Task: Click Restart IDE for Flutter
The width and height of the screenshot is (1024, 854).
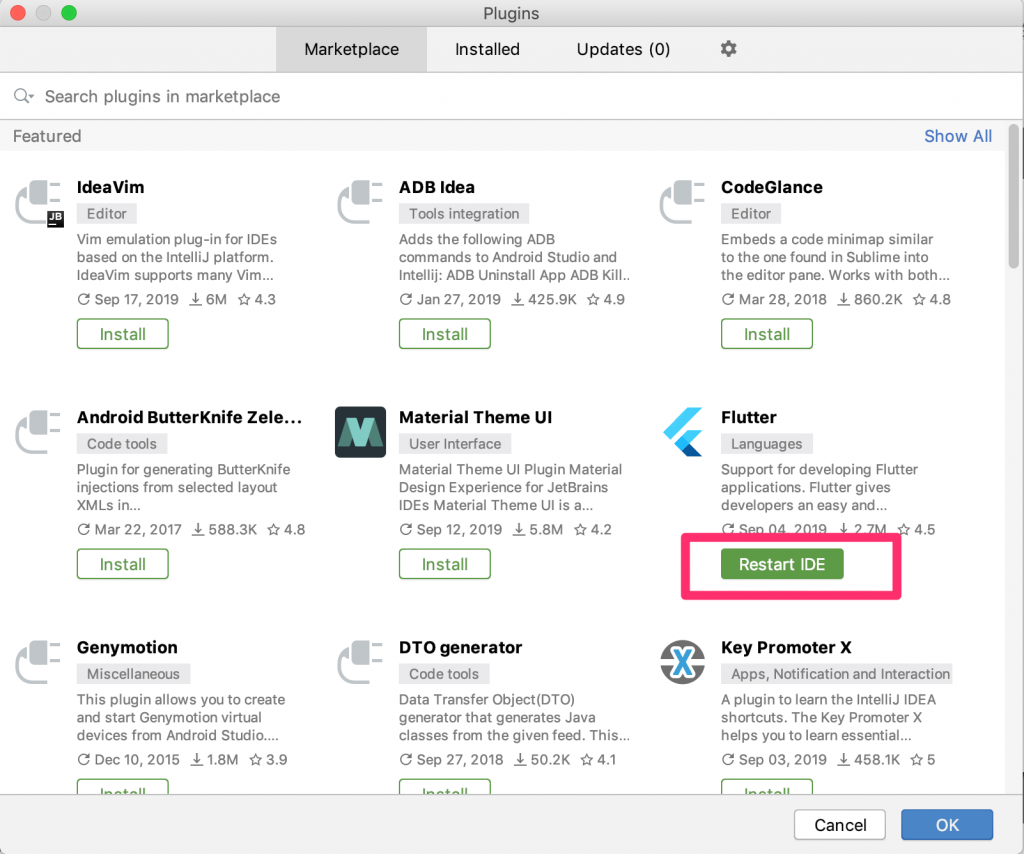Action: tap(782, 563)
